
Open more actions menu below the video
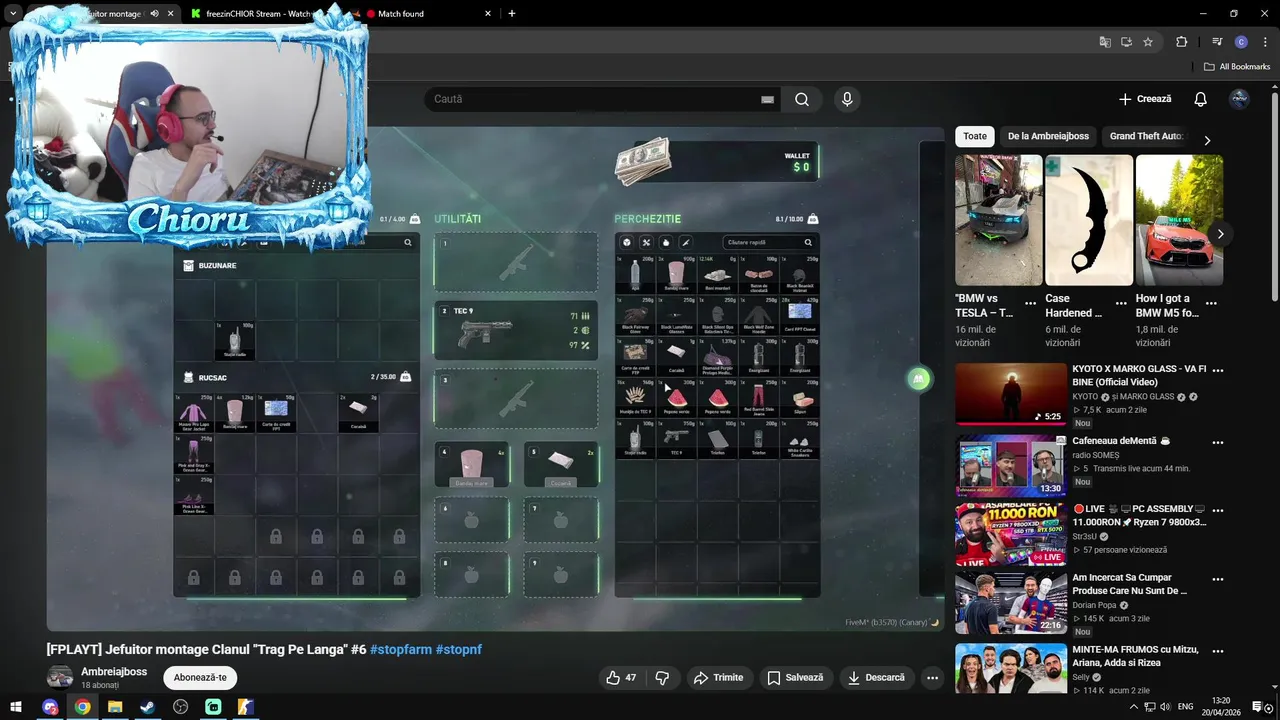click(932, 677)
